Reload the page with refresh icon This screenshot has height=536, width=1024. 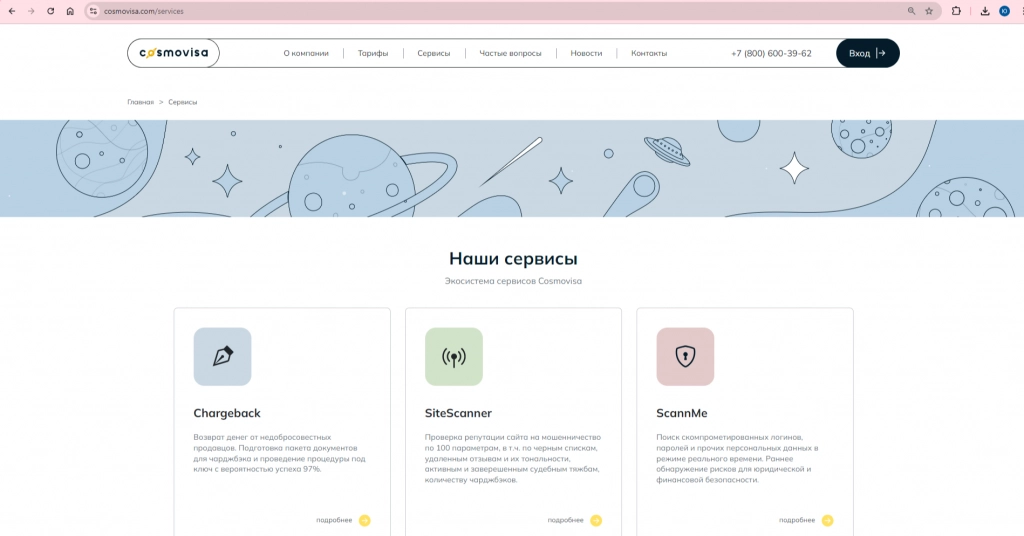[x=50, y=11]
